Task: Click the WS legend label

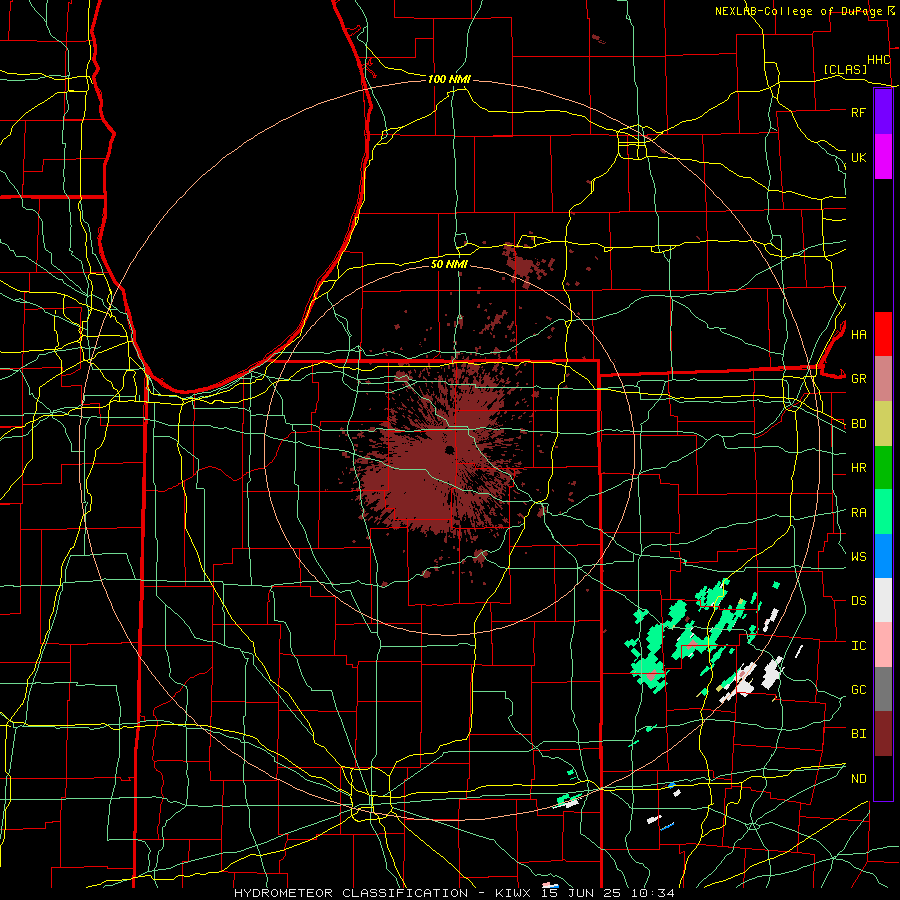Action: (858, 557)
